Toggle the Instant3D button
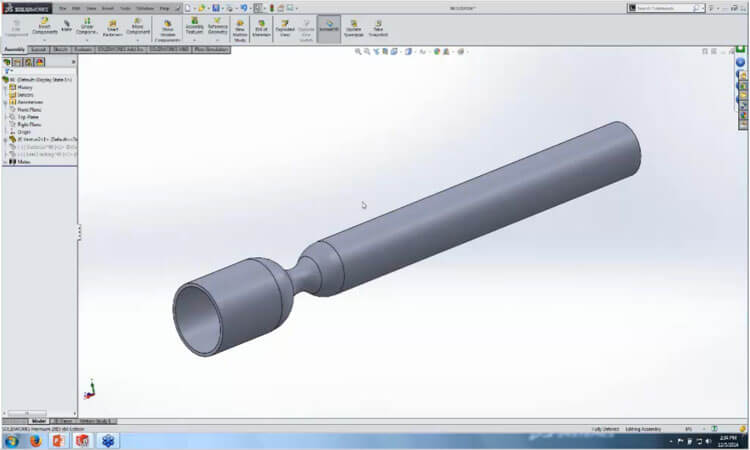The width and height of the screenshot is (750, 450). 329,25
